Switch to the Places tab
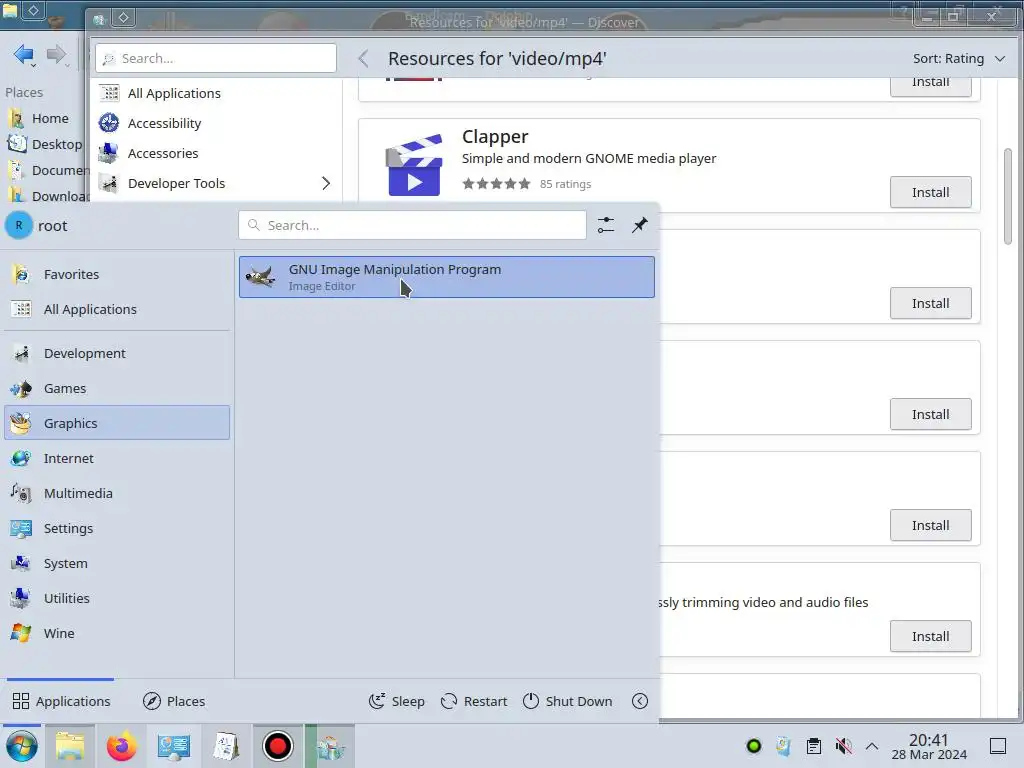Image resolution: width=1024 pixels, height=768 pixels. 174,701
